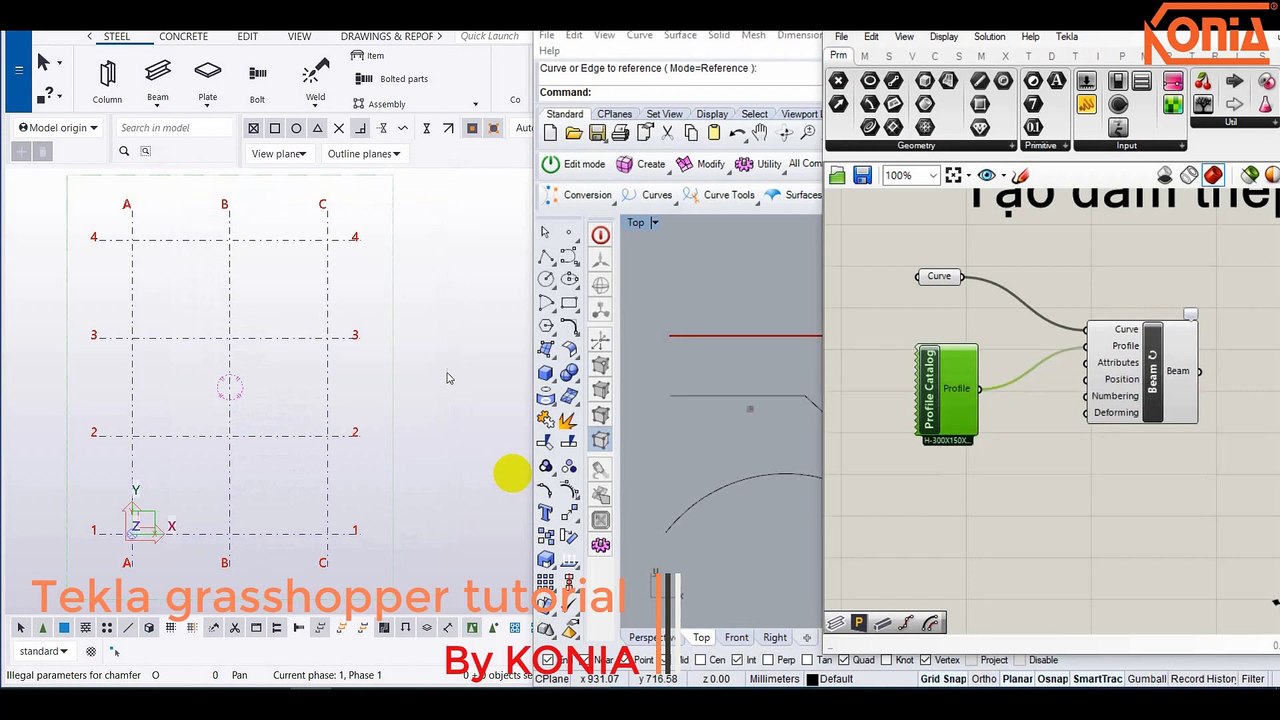
Task: Click the Grasshopper save file icon
Action: [x=862, y=176]
